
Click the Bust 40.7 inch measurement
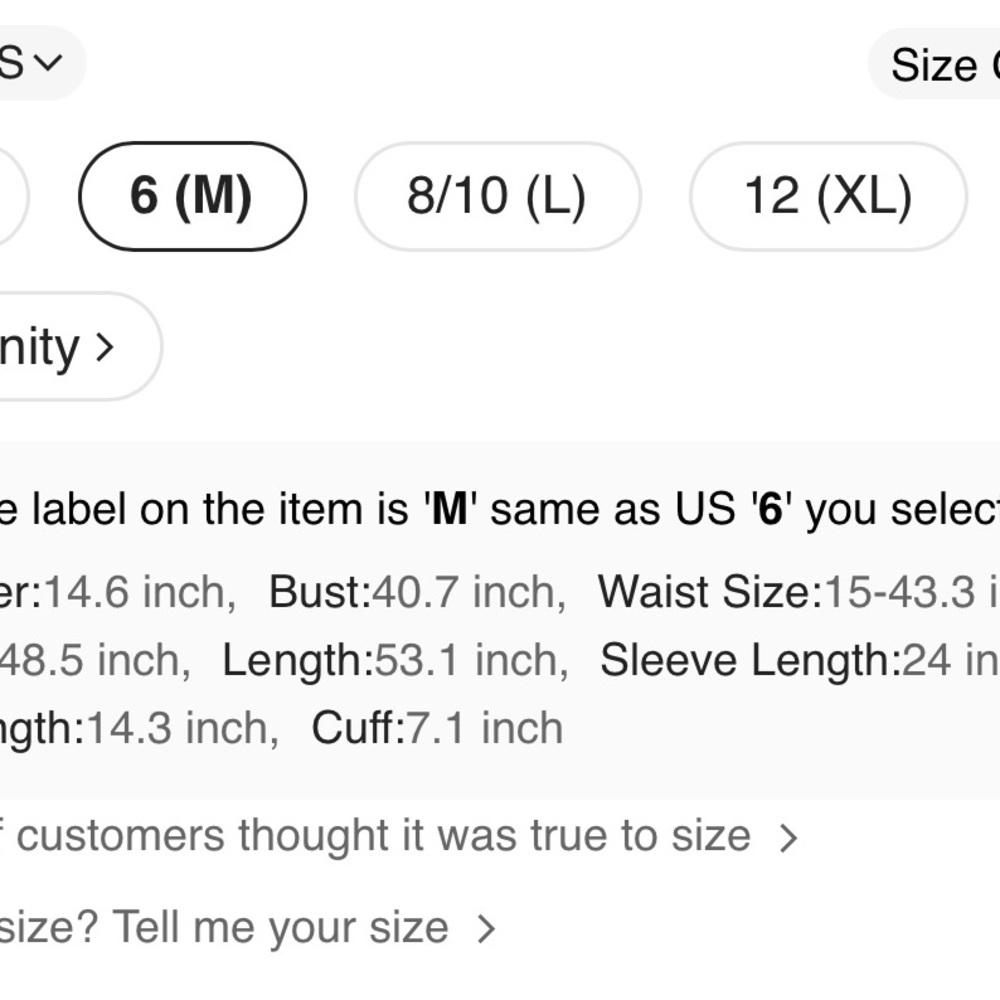[416, 592]
